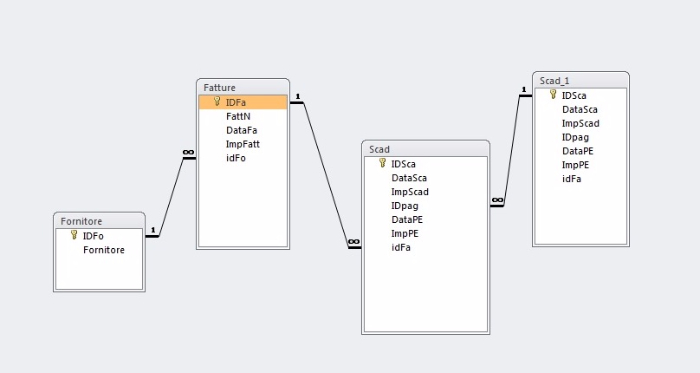
Task: Select the Fornitore table title bar
Action: click(99, 221)
